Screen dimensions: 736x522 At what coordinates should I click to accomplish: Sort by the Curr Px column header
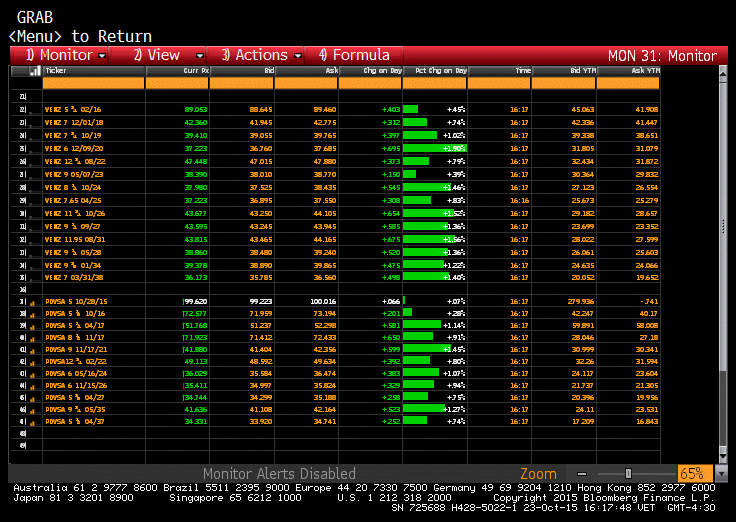tap(177, 70)
